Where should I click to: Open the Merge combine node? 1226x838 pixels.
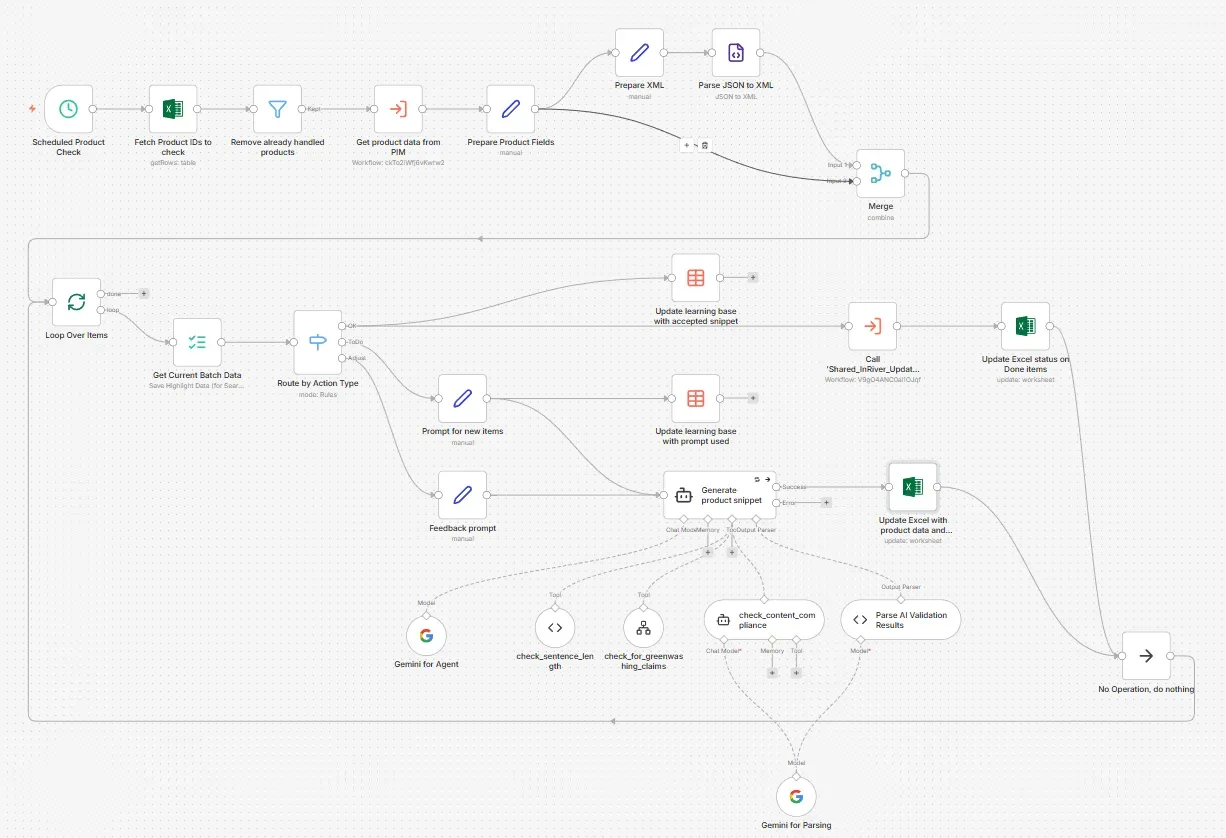[x=879, y=172]
